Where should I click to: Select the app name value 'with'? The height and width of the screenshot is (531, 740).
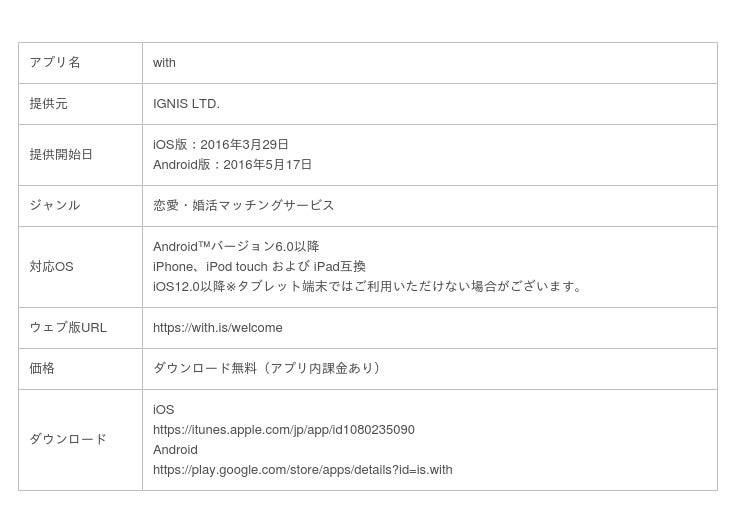[164, 63]
